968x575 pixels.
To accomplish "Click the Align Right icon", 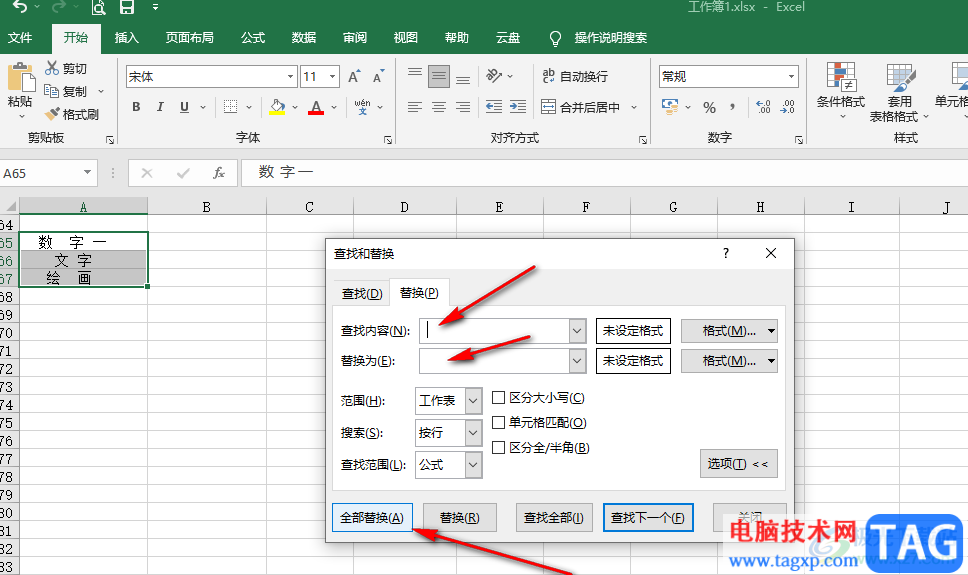I will point(463,107).
